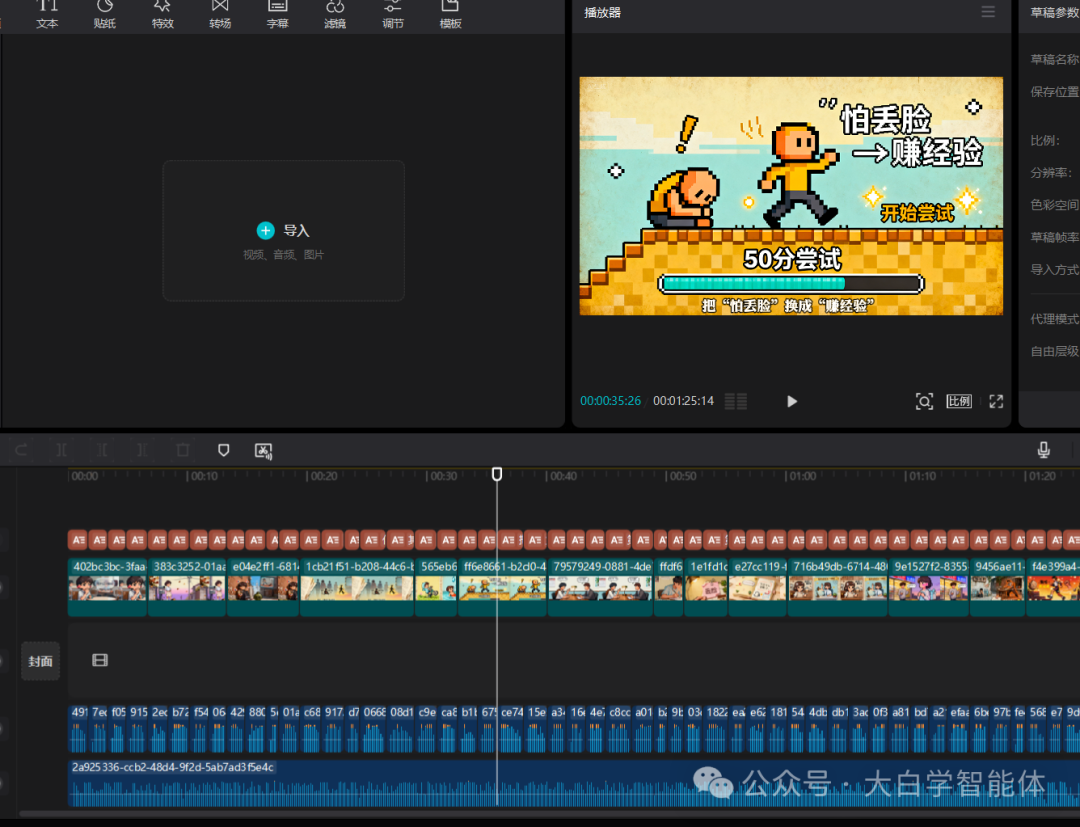
Task: Click the trash delete tool in timeline toolbar
Action: click(x=183, y=450)
